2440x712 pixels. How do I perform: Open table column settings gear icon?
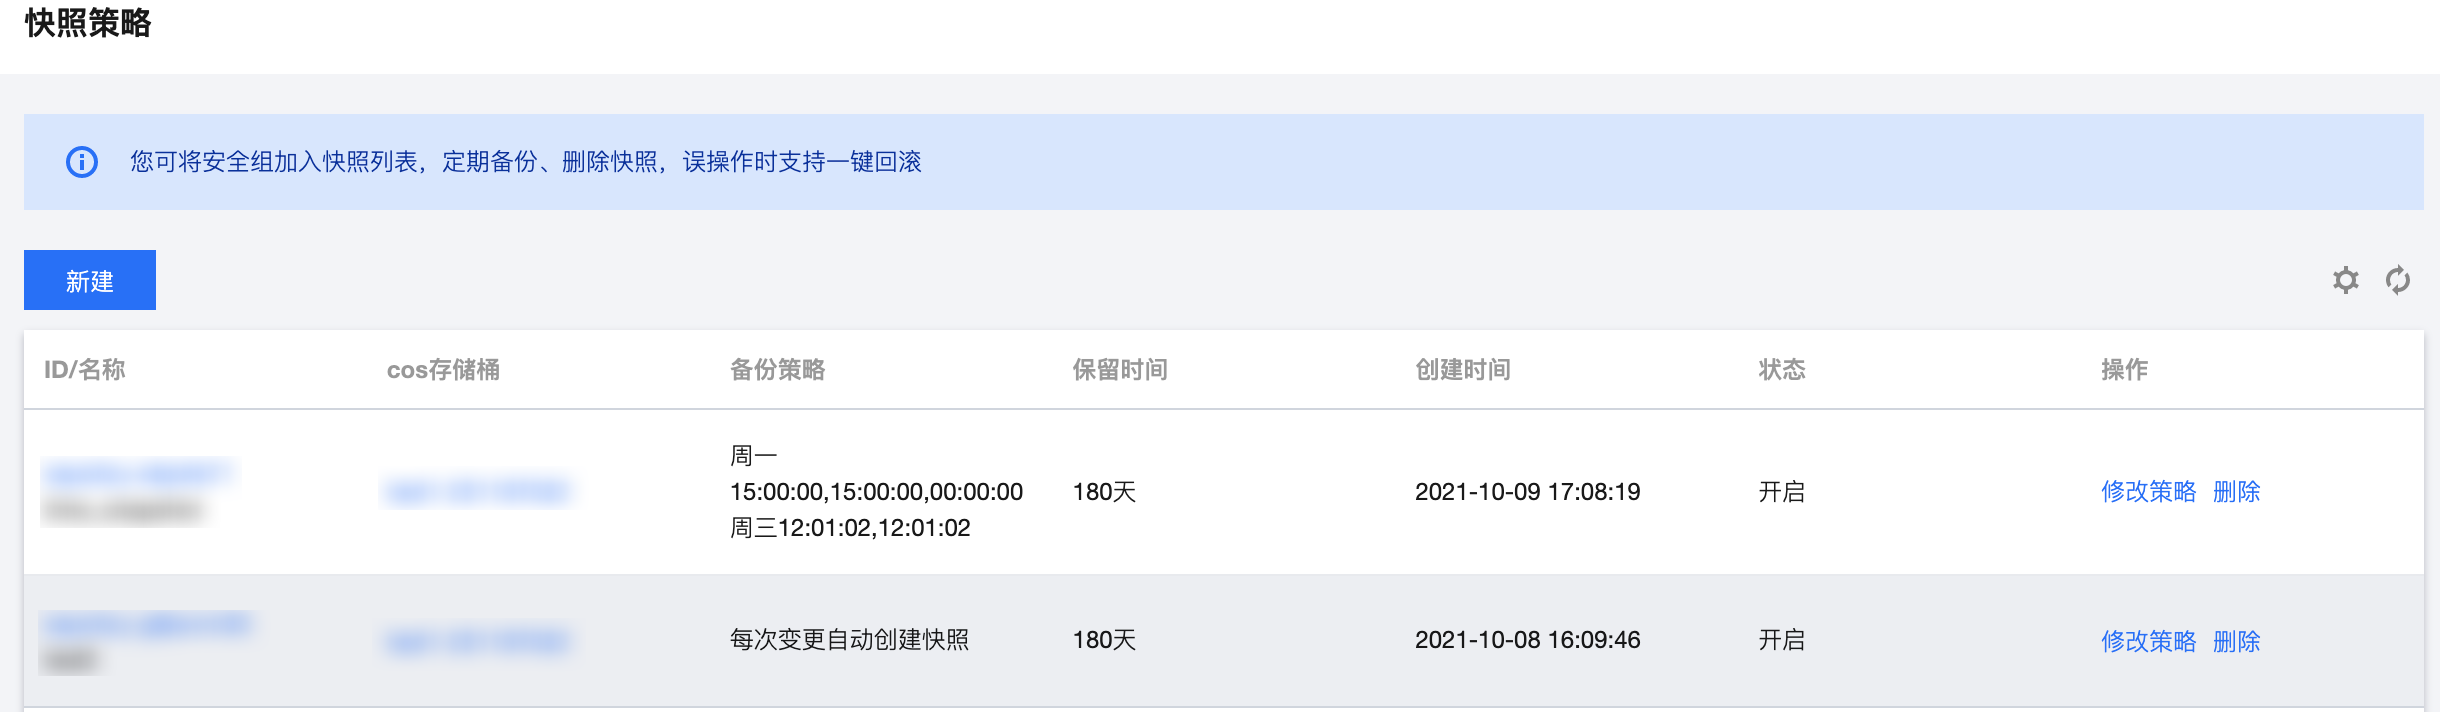(2345, 280)
